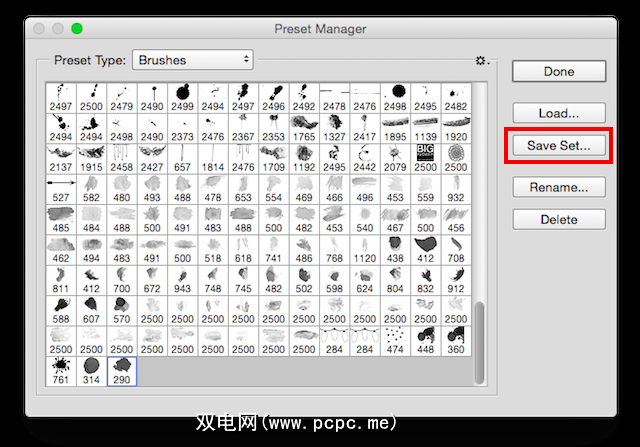This screenshot has width=640, height=447.
Task: Pick the brush labeled 1915
Action: [x=91, y=159]
